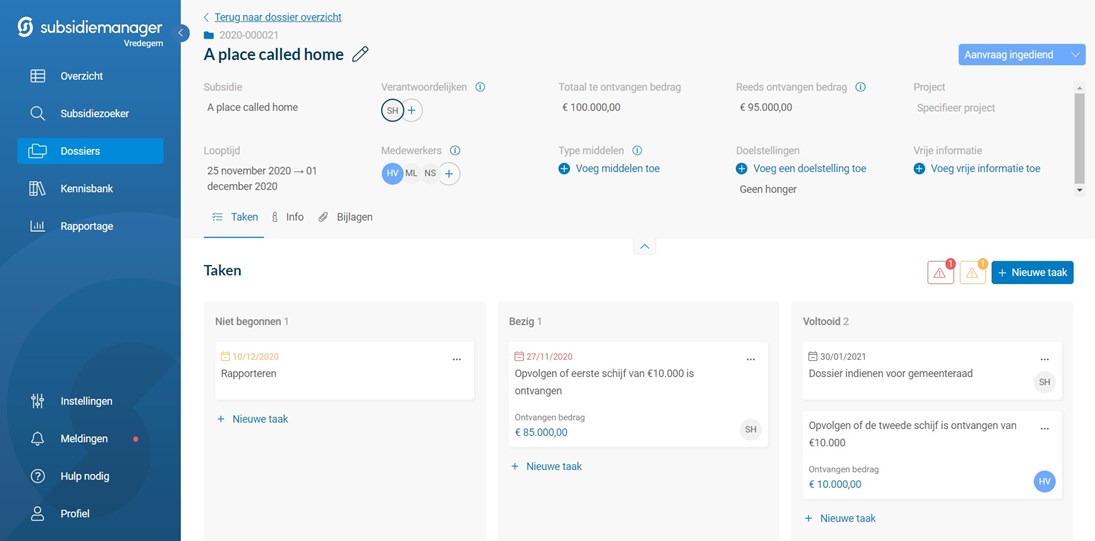
Task: Collapse the dossier details panel chevron
Action: point(644,246)
